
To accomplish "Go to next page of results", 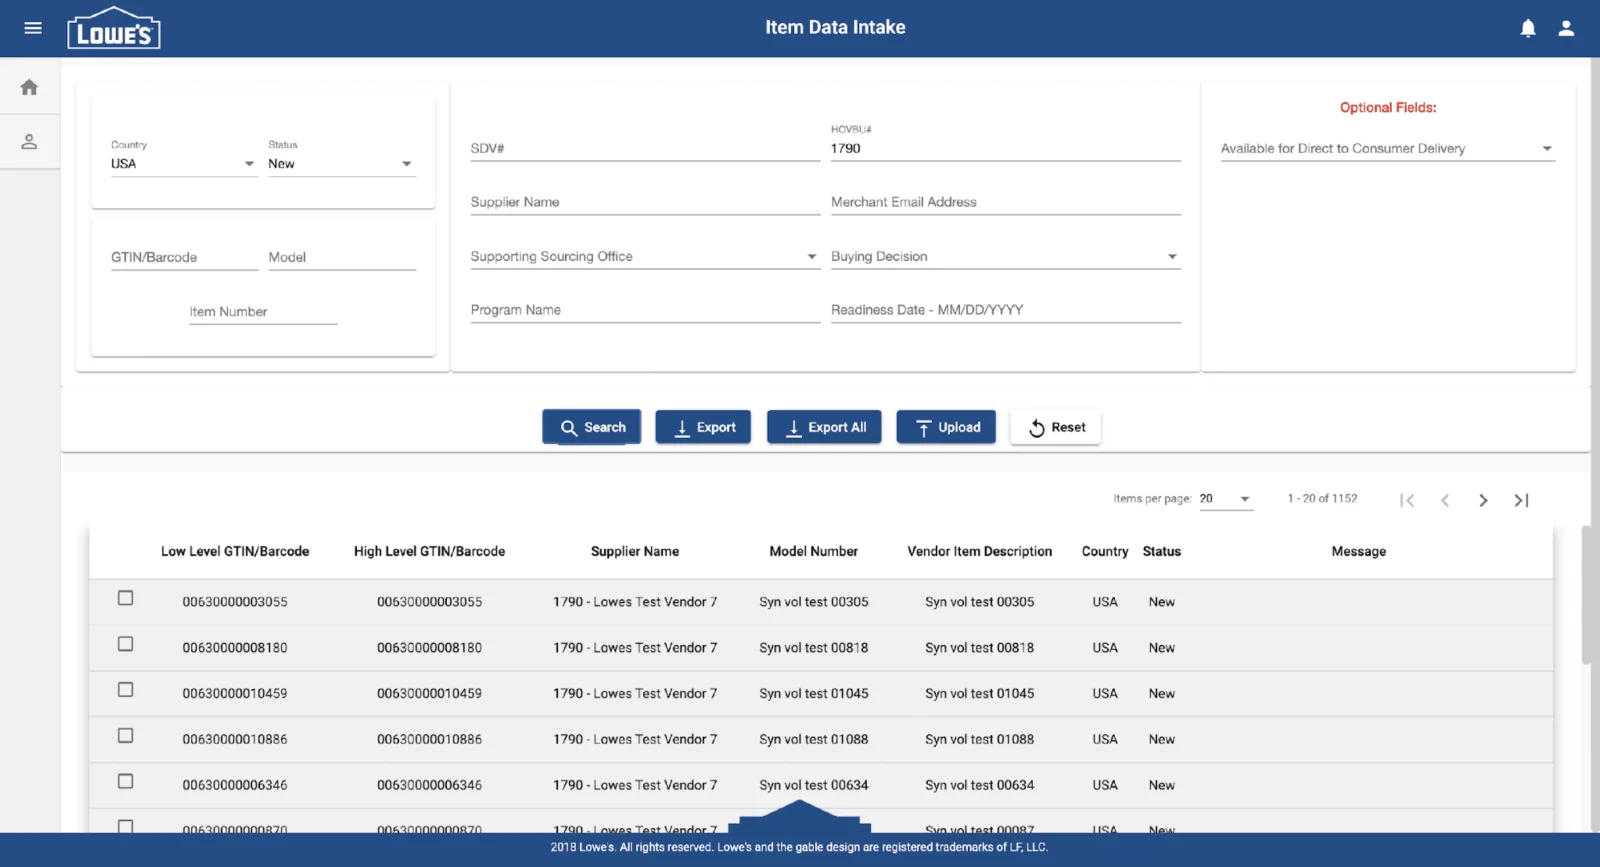I will click(1483, 500).
